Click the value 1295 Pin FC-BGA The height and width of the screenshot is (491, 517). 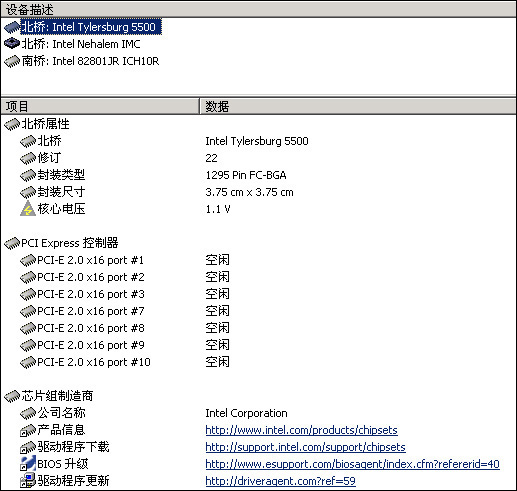tap(246, 175)
